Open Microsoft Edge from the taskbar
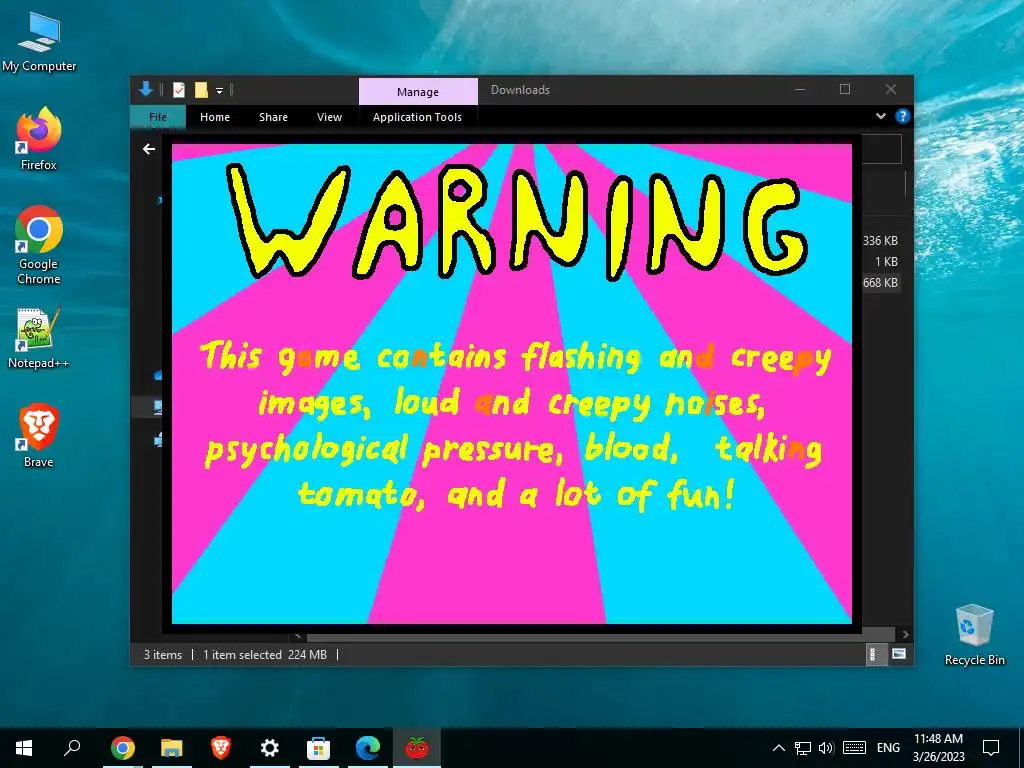Screen dimensions: 1024x768 point(368,748)
